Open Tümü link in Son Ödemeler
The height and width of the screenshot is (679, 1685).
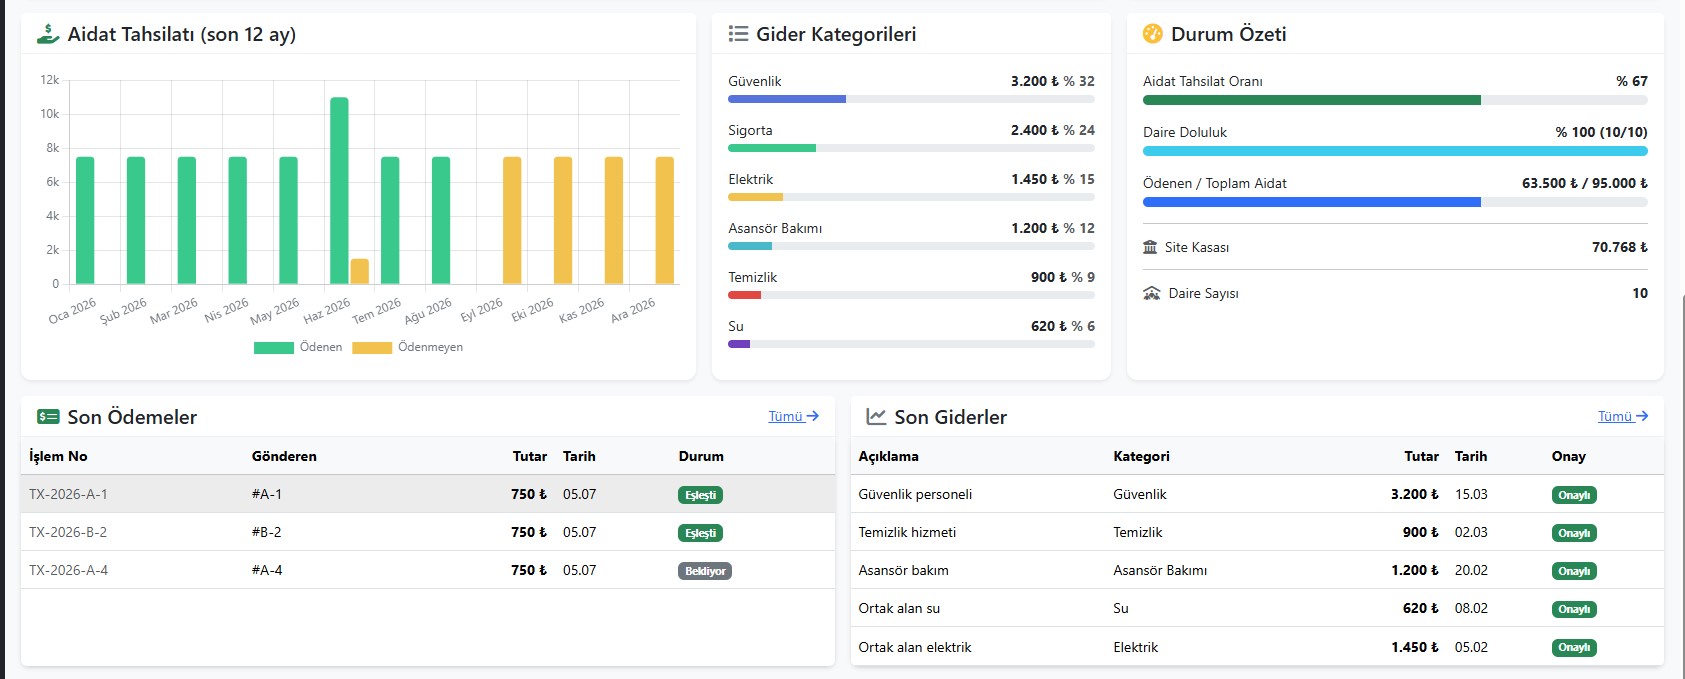coord(794,416)
